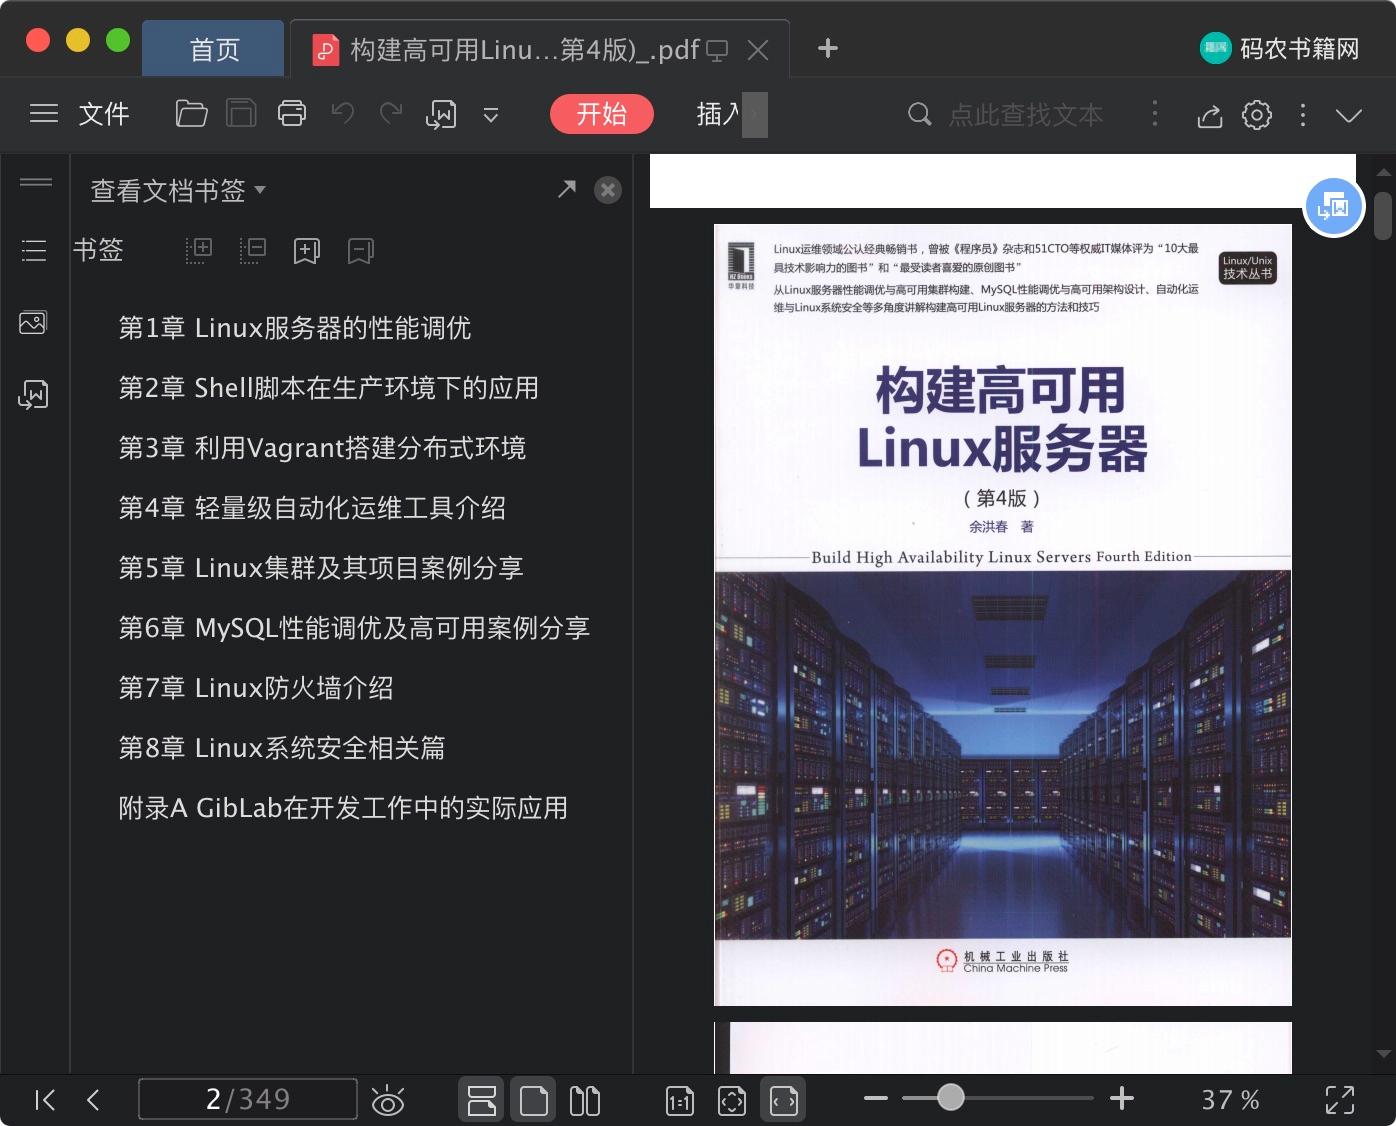Open bookmark 第4章 轻量级自动化运维工具介绍

(x=312, y=508)
